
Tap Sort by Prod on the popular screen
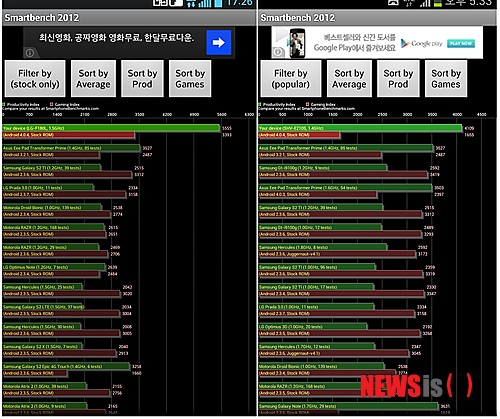point(398,79)
